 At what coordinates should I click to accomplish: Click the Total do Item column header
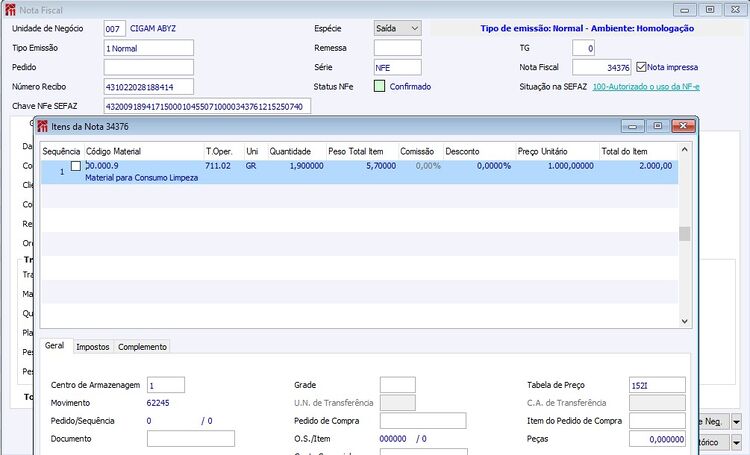click(638, 151)
